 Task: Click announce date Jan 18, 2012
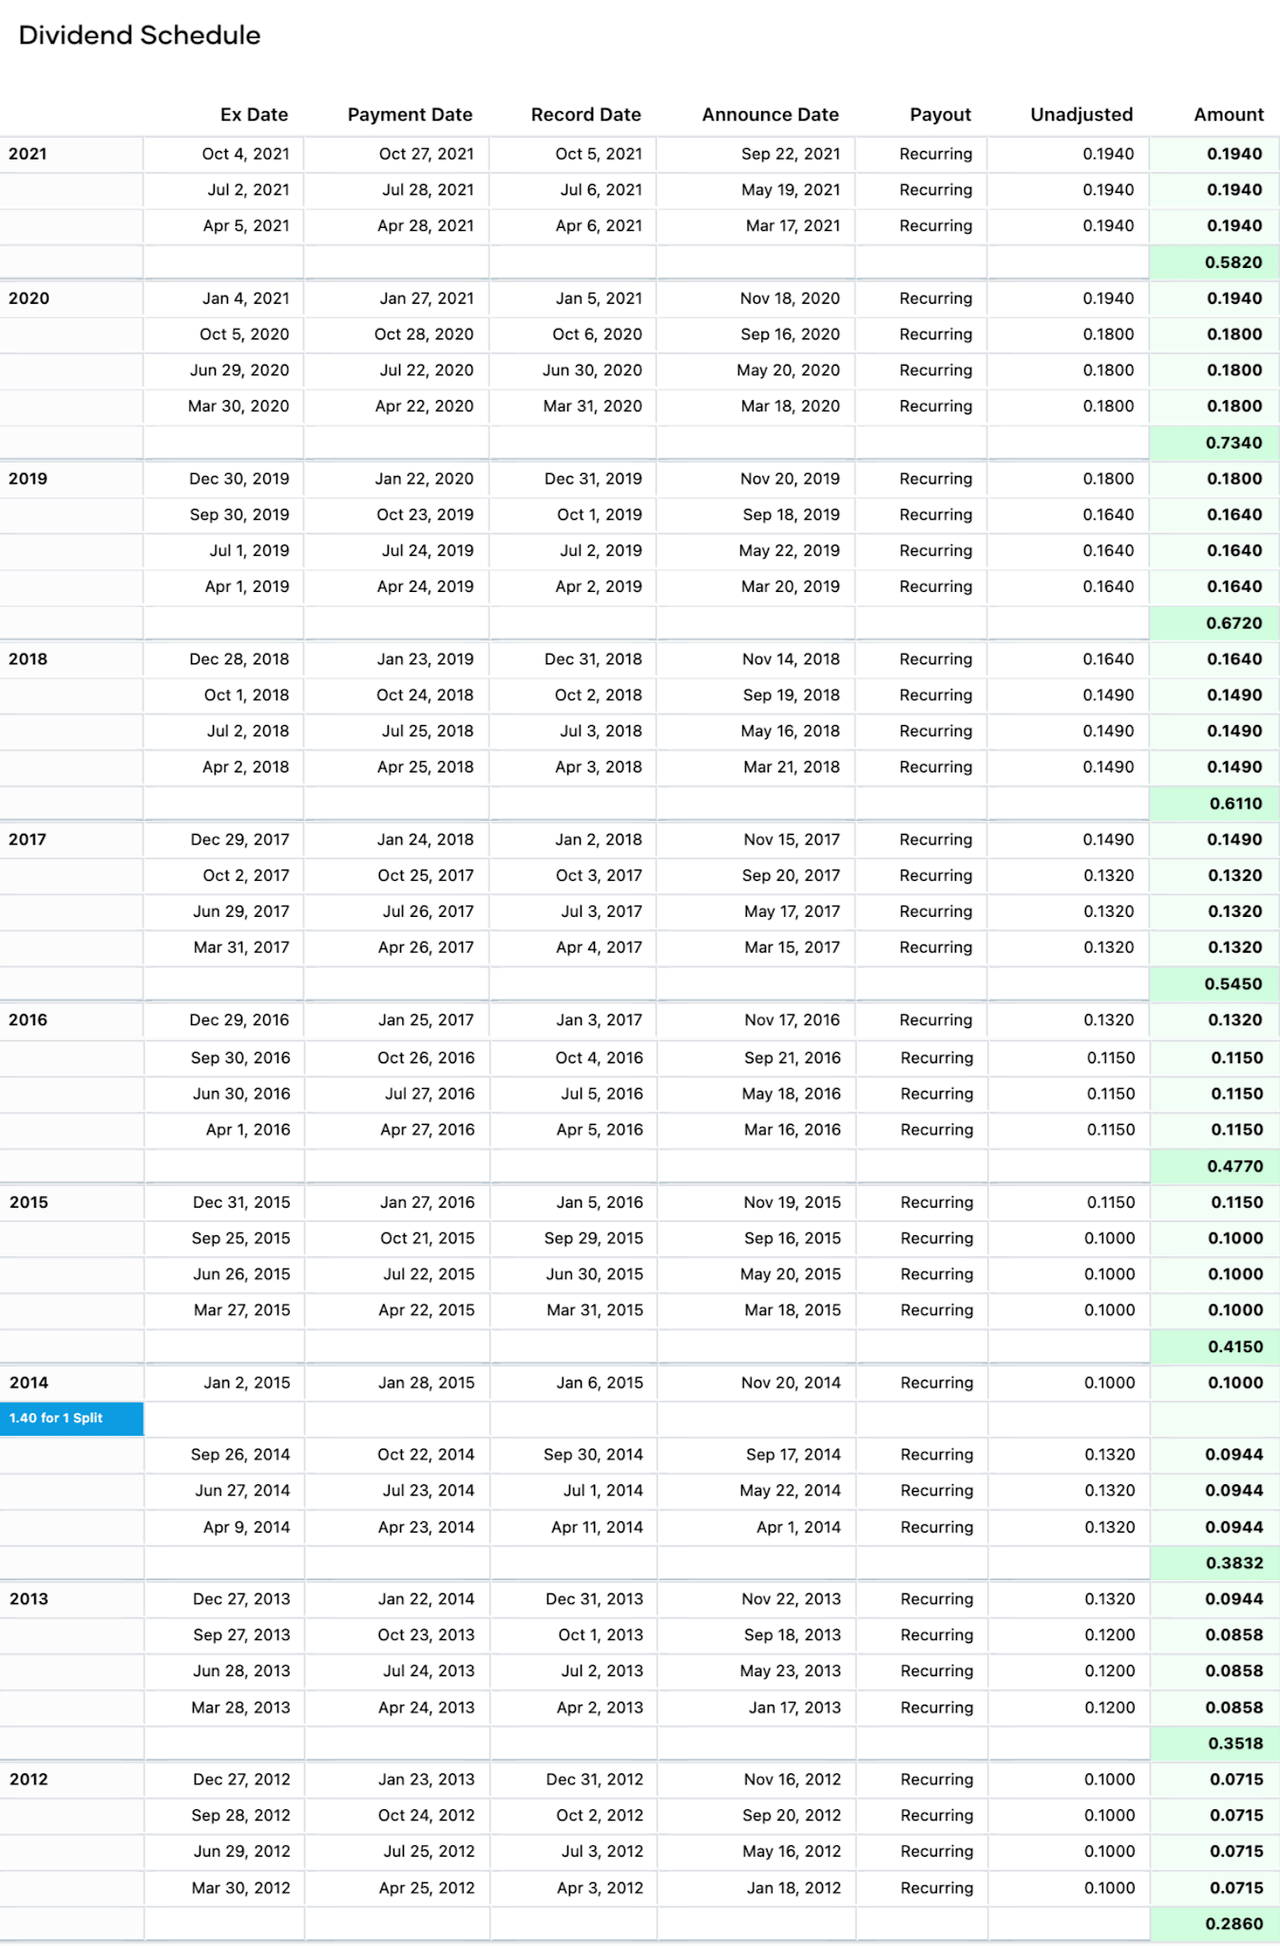pos(794,1888)
